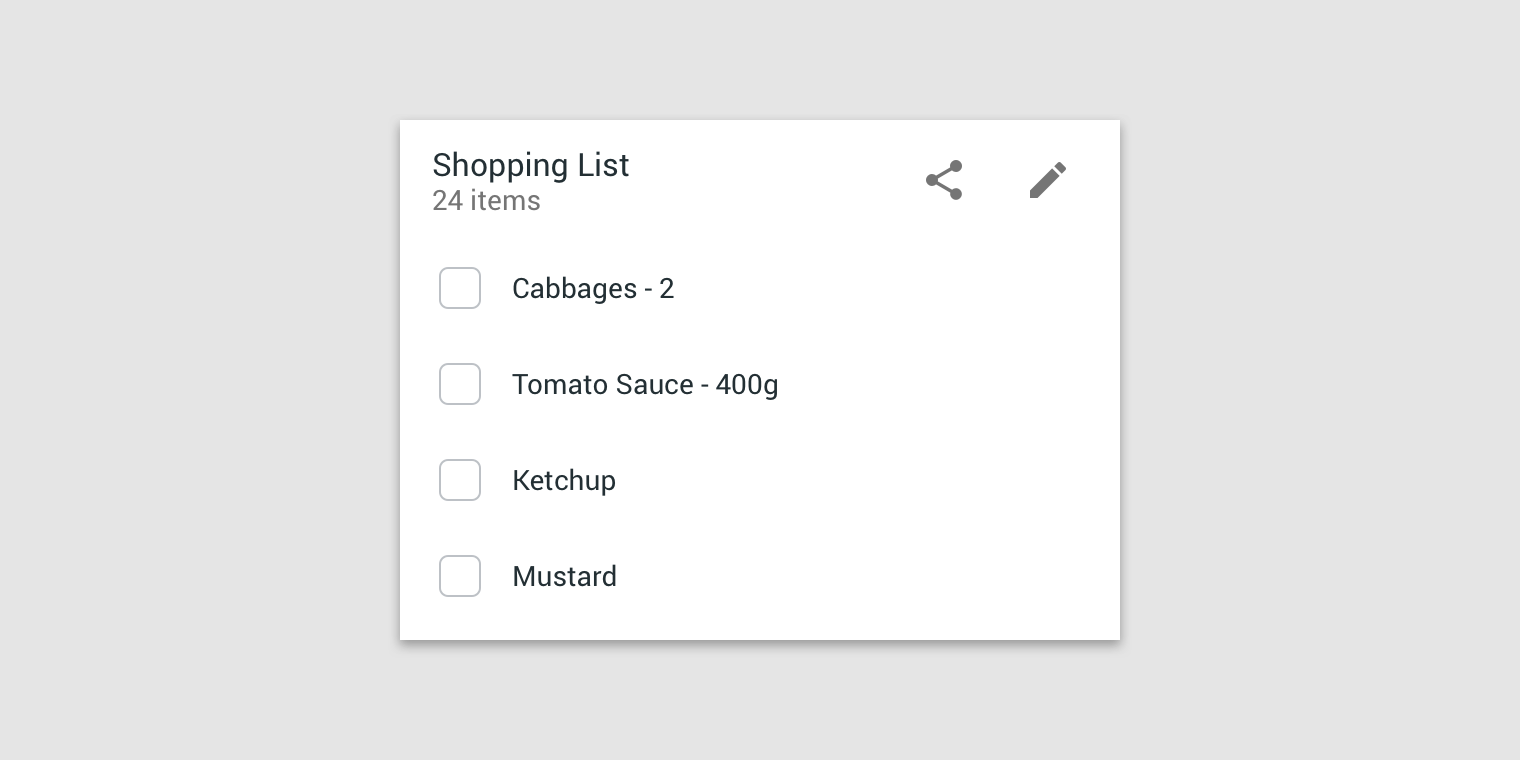The width and height of the screenshot is (1520, 760).
Task: Select the "Tomato Sauce - 400g" item label
Action: click(645, 385)
